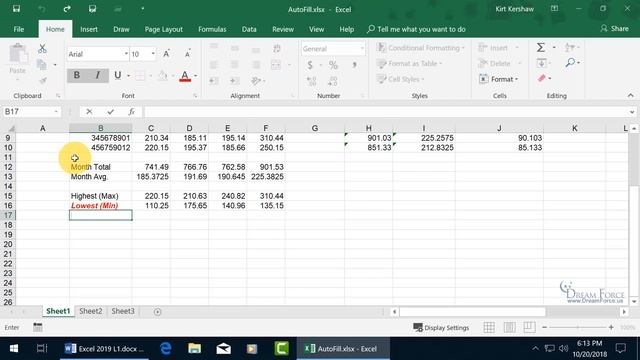640x360 pixels.
Task: Confirm the entry with the checkmark in the formula bar
Action: pos(111,112)
